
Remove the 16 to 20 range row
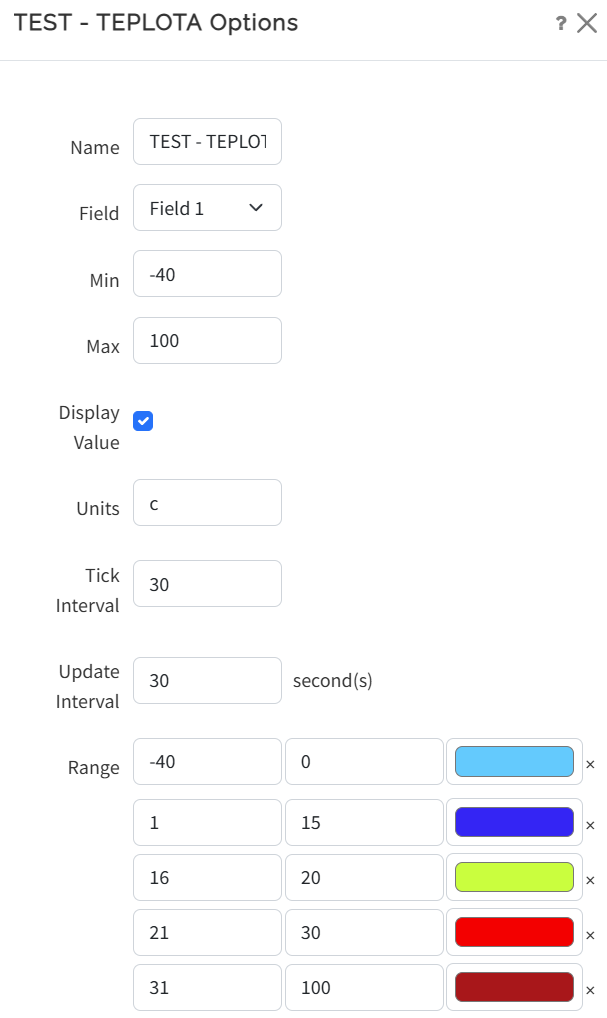tap(590, 880)
